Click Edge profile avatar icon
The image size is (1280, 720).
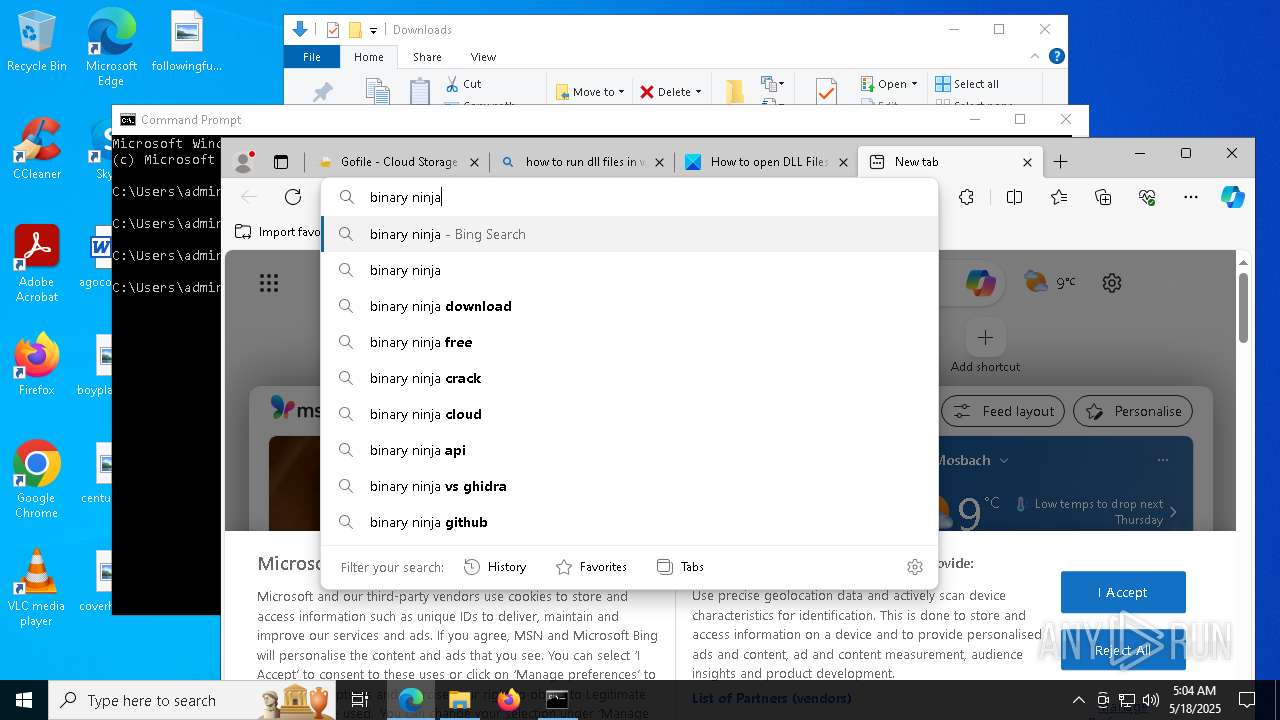click(x=244, y=162)
